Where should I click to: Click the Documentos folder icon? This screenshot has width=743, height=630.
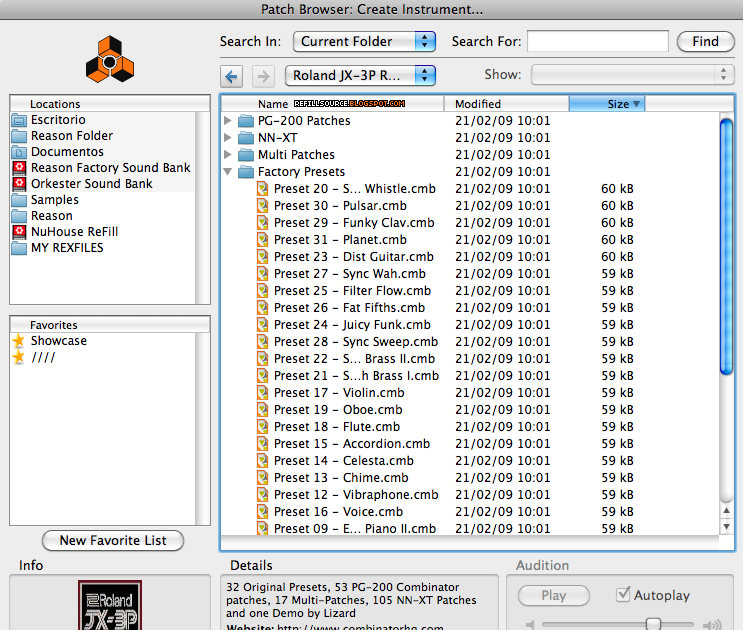pyautogui.click(x=19, y=152)
